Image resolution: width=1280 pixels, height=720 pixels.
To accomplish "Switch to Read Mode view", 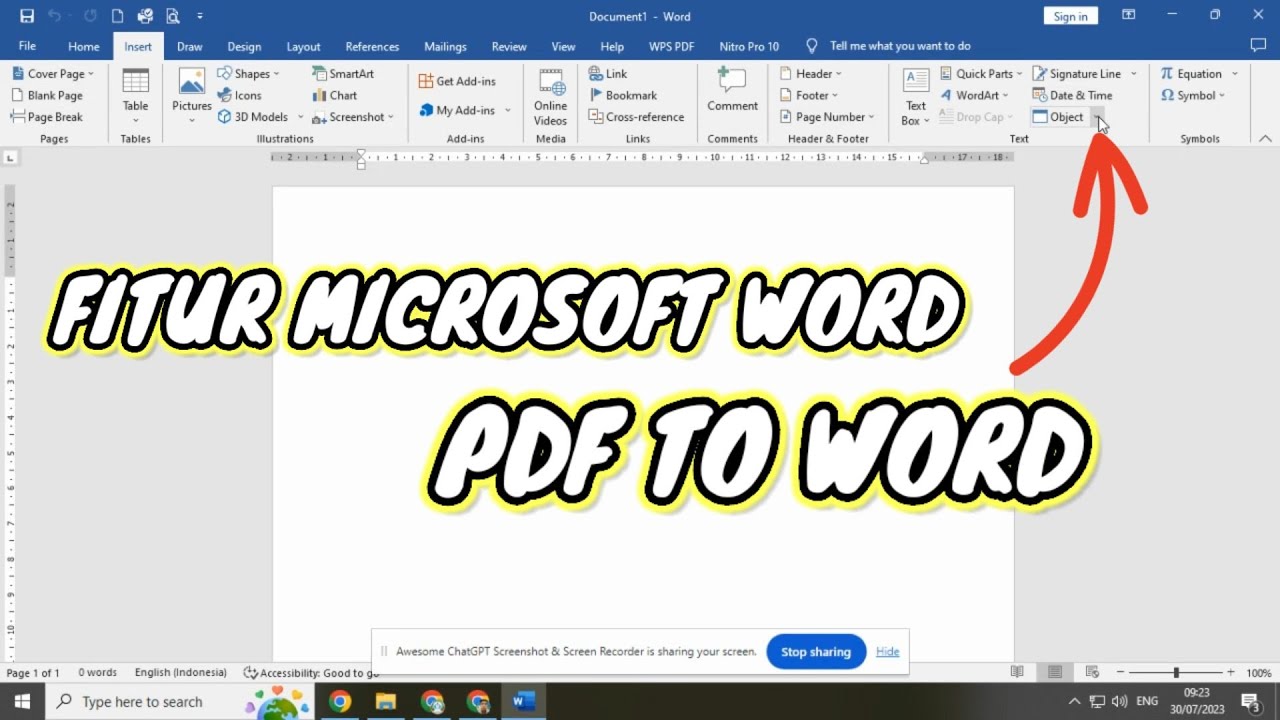I will (x=1017, y=673).
